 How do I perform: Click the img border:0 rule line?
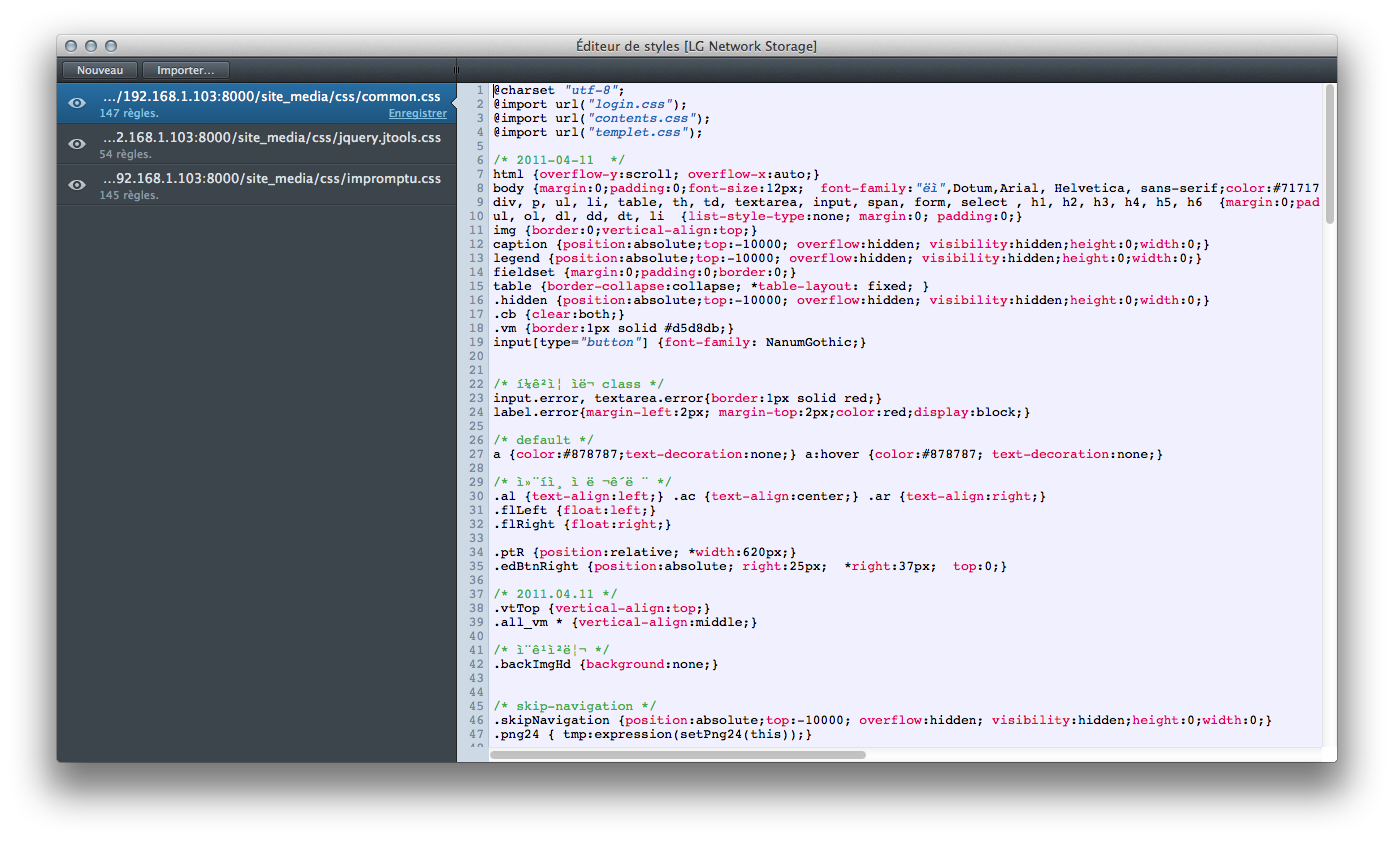pyautogui.click(x=626, y=230)
